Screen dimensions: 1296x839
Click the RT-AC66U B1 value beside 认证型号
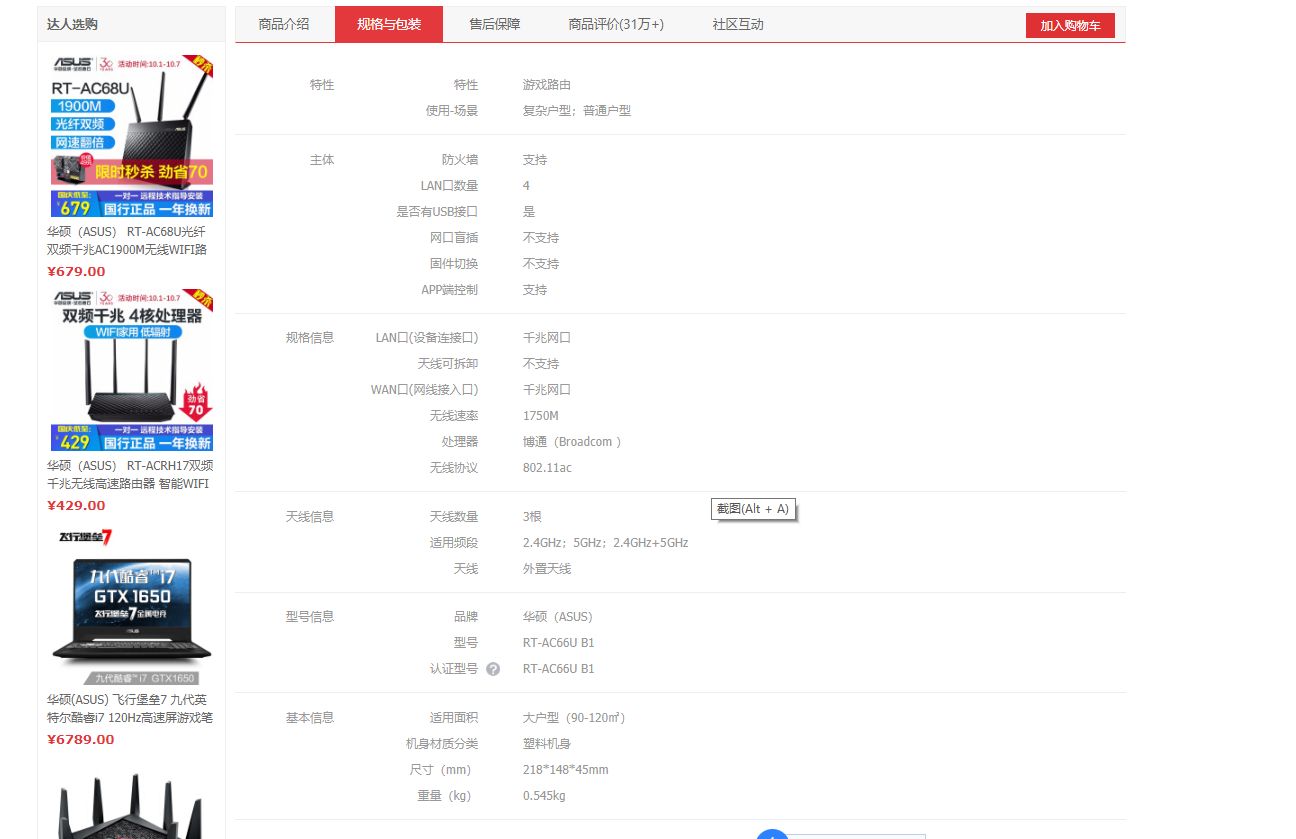(x=559, y=669)
